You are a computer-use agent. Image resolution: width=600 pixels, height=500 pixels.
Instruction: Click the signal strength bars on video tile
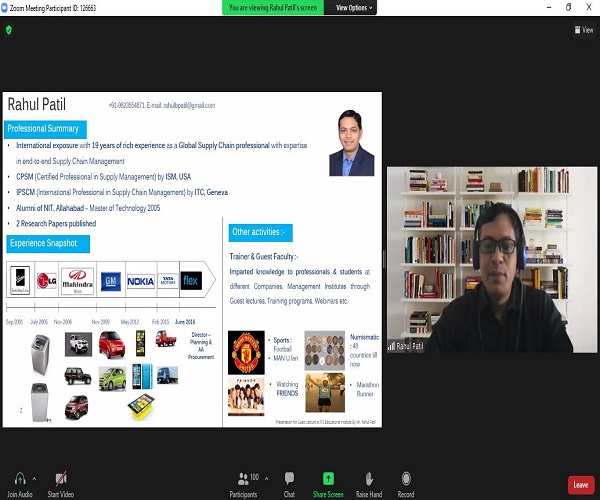click(391, 347)
